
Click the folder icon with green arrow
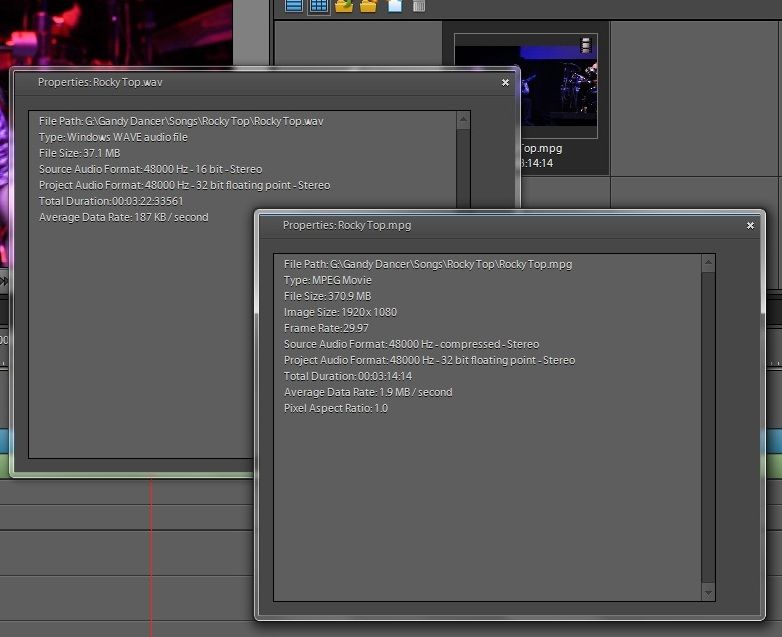(344, 5)
